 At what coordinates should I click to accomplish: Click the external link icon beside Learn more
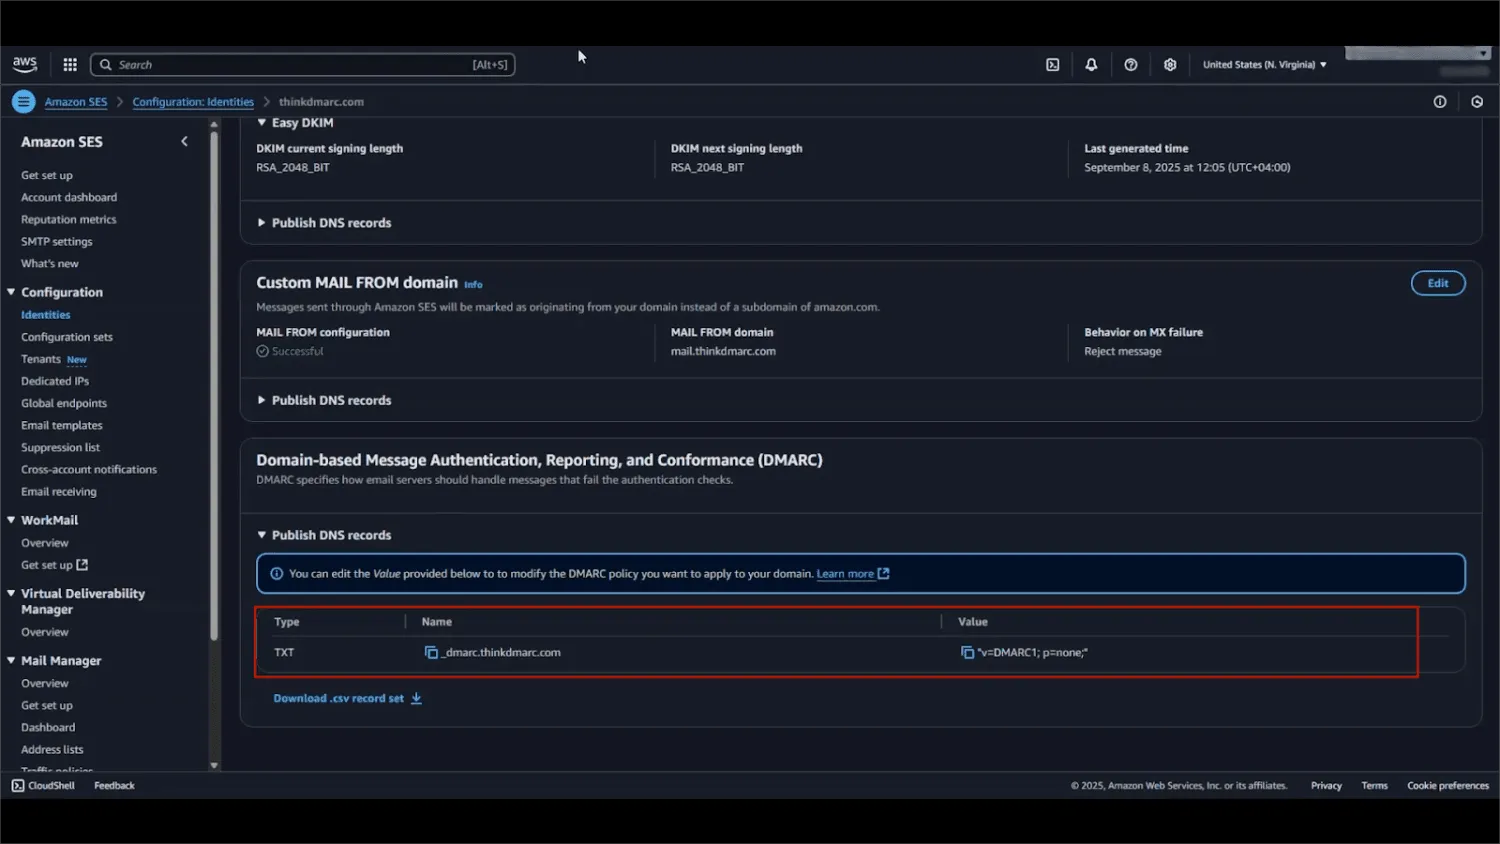[x=884, y=574]
